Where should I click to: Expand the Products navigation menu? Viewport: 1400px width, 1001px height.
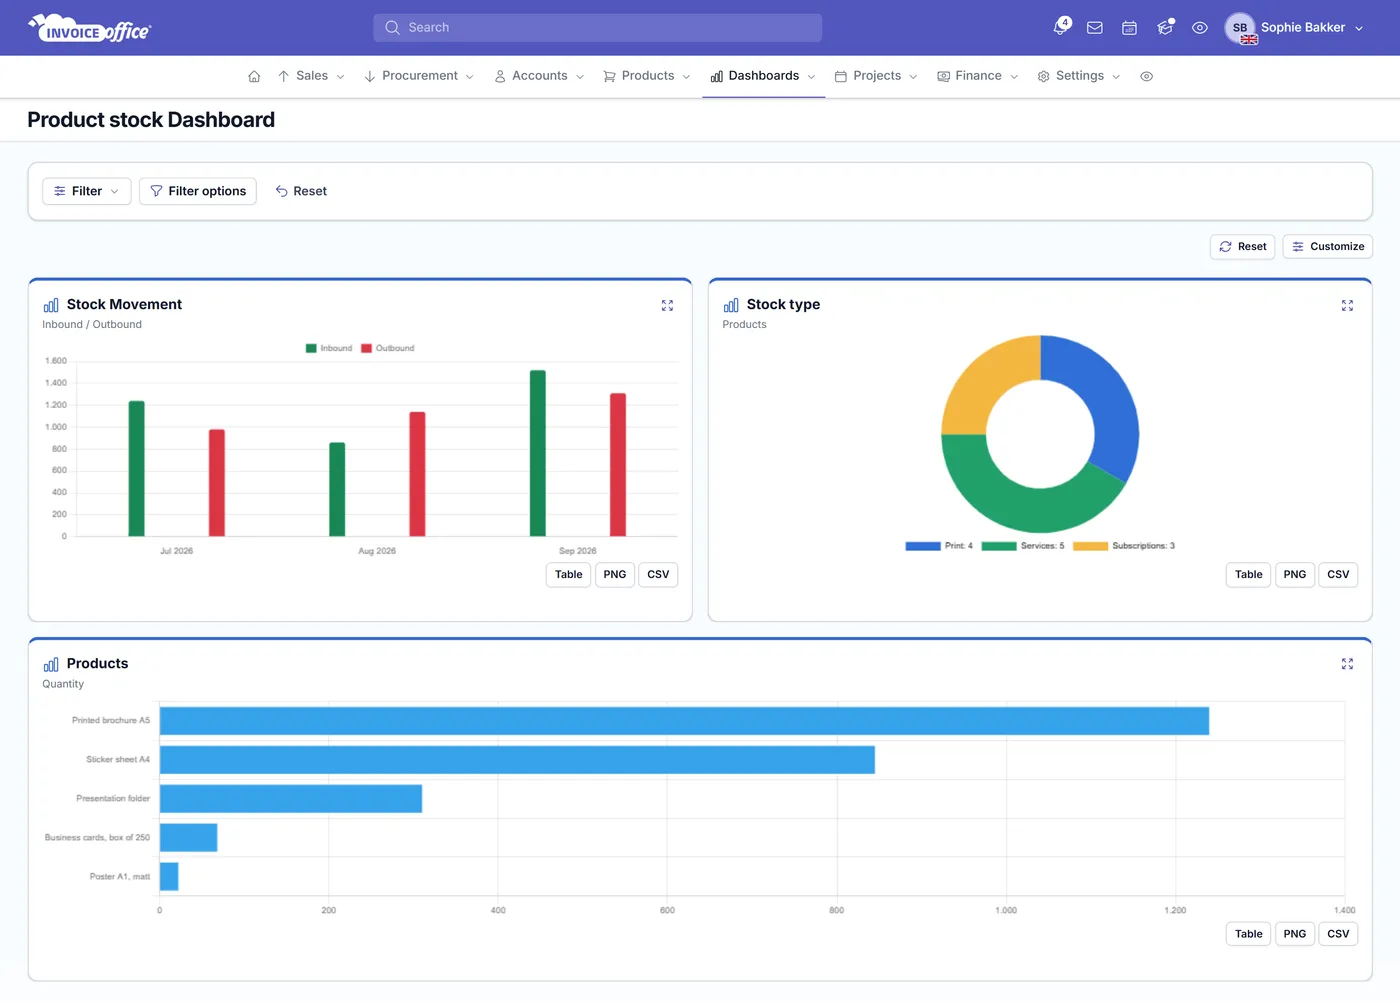click(647, 76)
